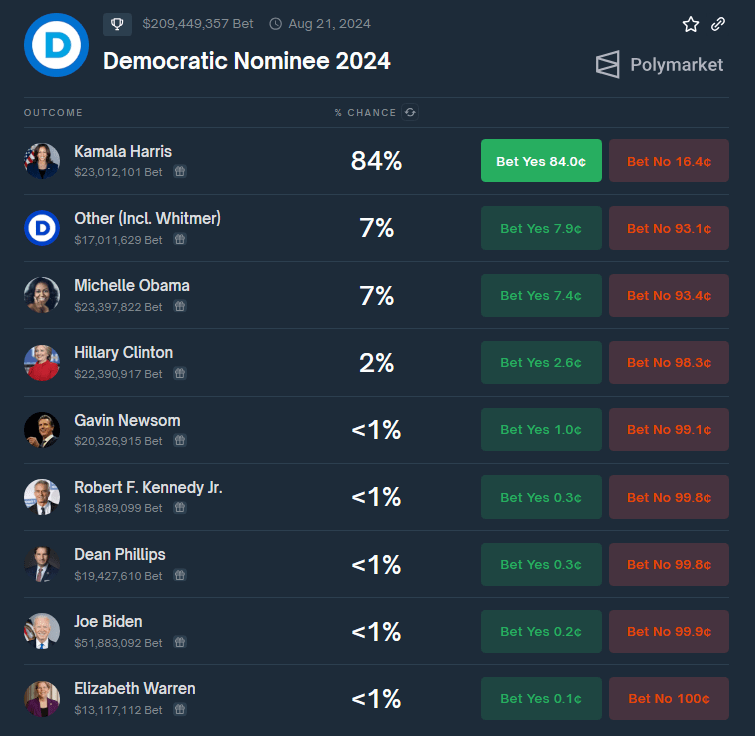Click gift icon under Michelle Obama
The width and height of the screenshot is (755, 736).
[180, 306]
